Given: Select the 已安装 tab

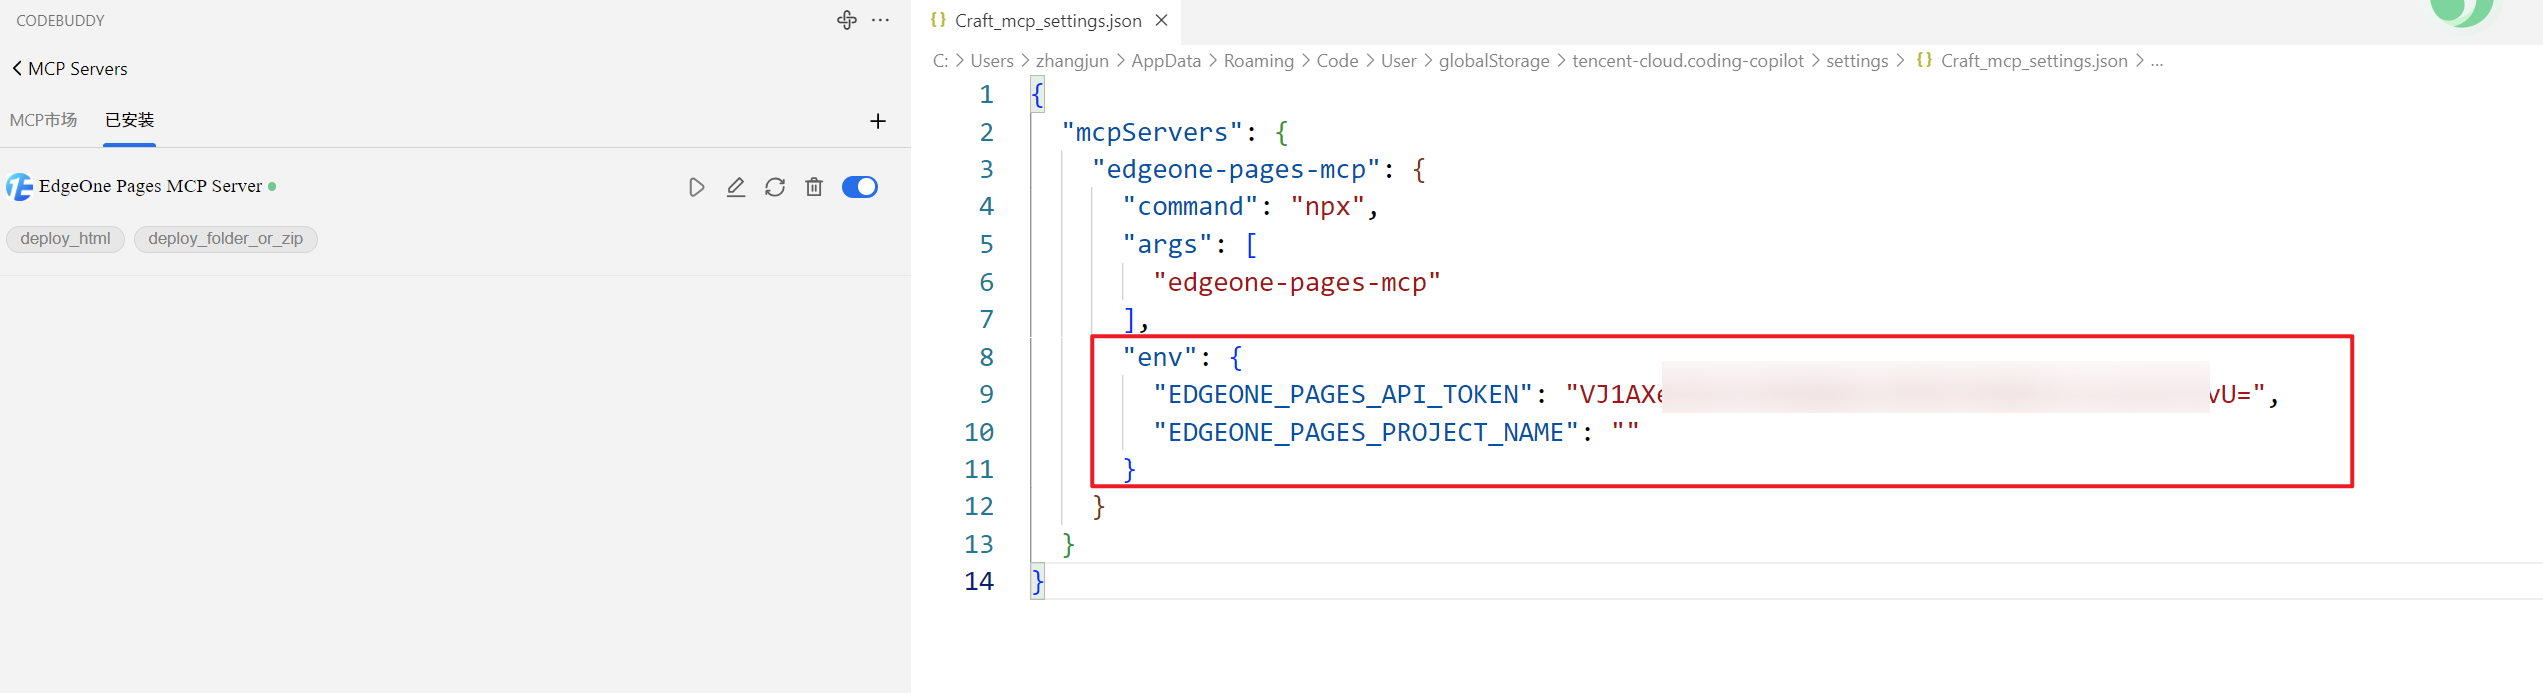Looking at the screenshot, I should [130, 120].
